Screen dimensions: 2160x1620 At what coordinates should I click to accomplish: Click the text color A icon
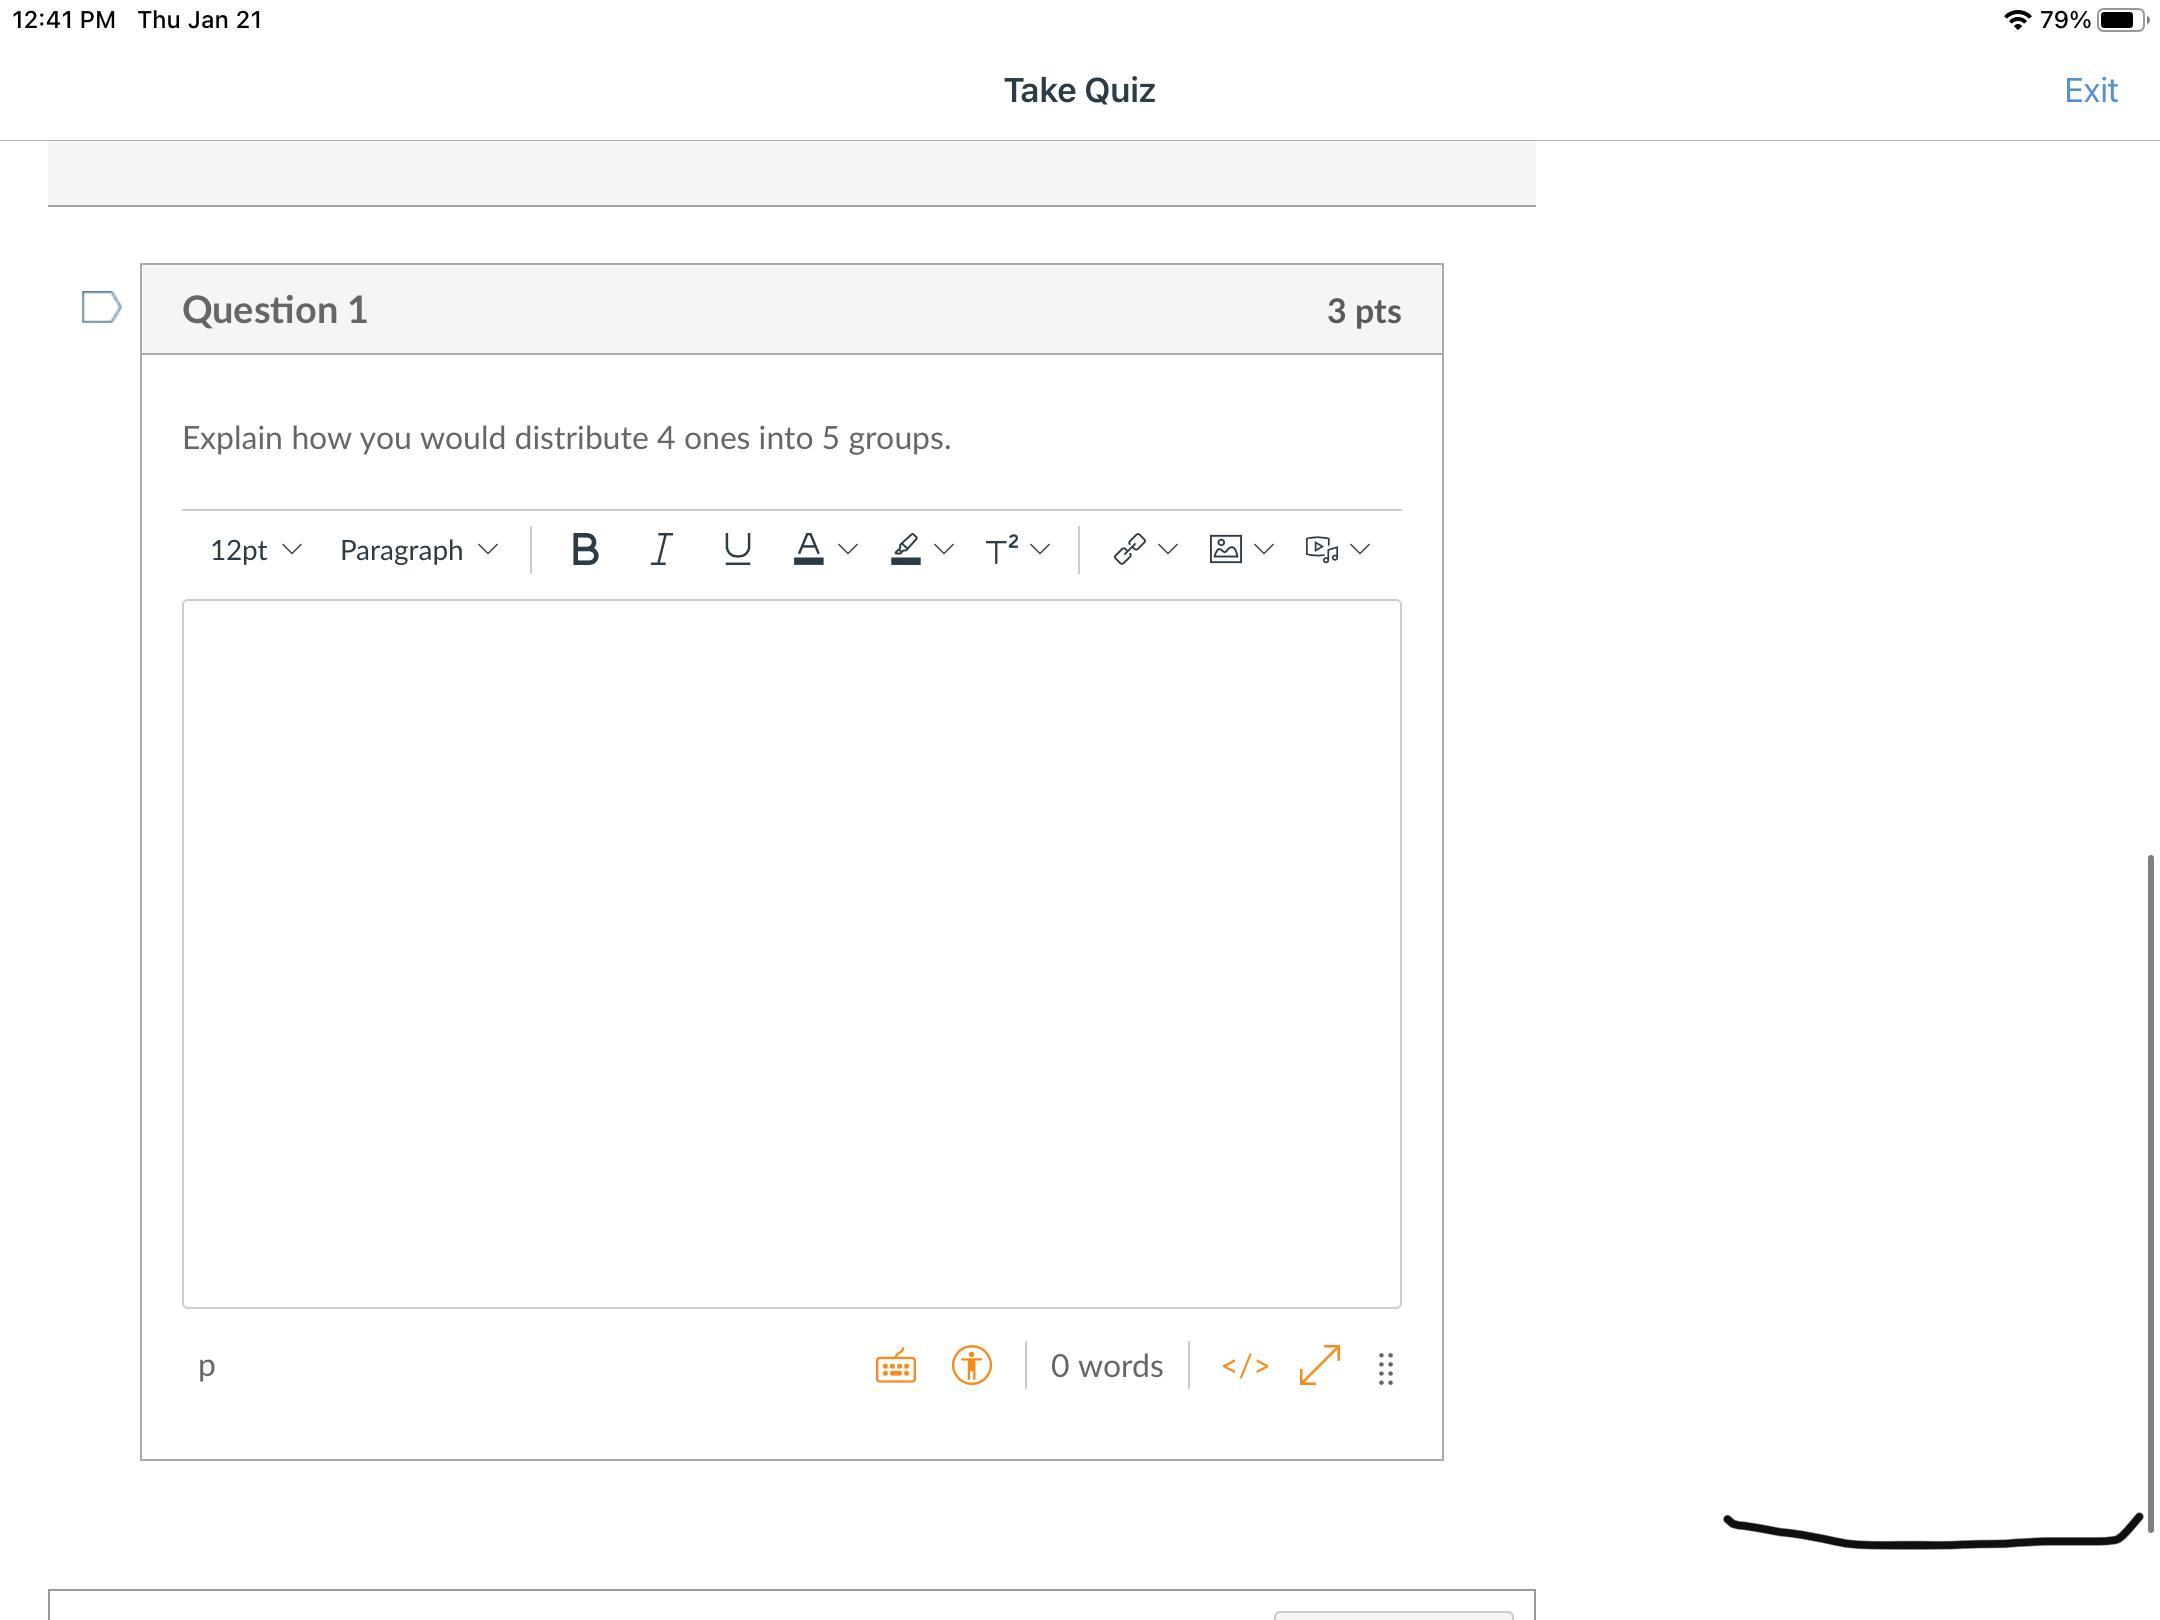click(808, 549)
